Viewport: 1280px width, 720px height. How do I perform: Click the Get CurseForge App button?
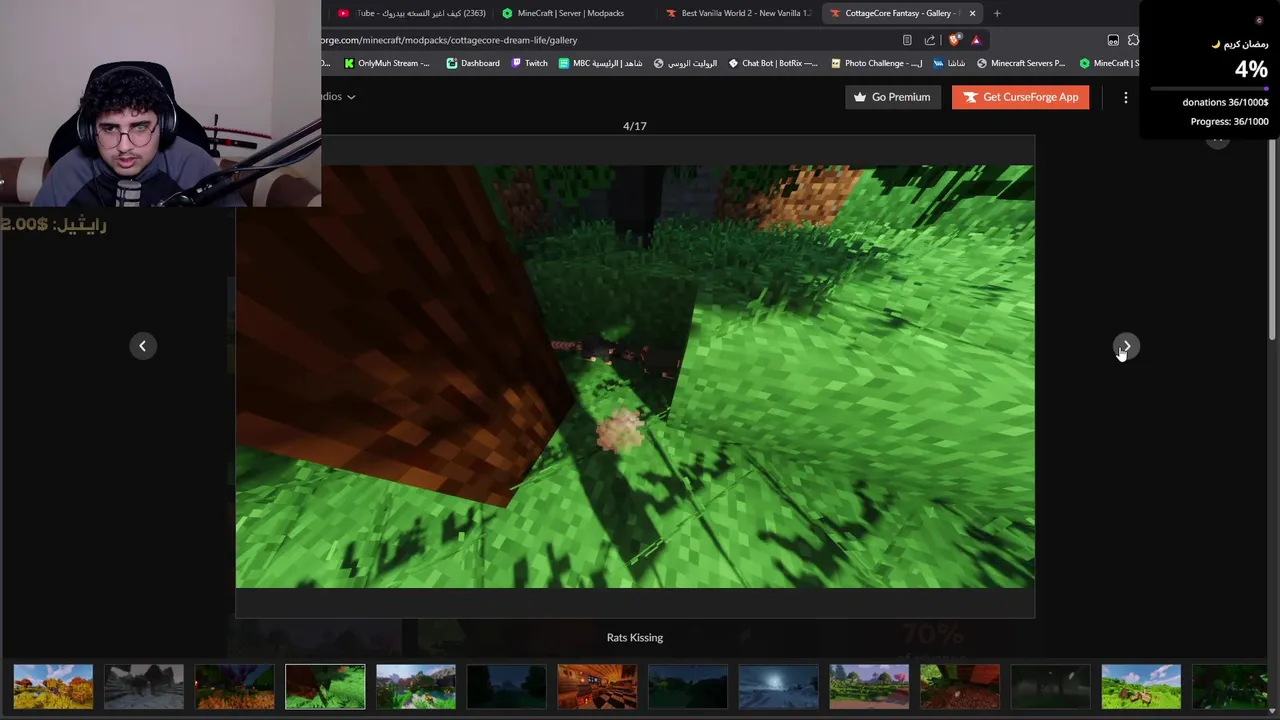[x=1021, y=97]
